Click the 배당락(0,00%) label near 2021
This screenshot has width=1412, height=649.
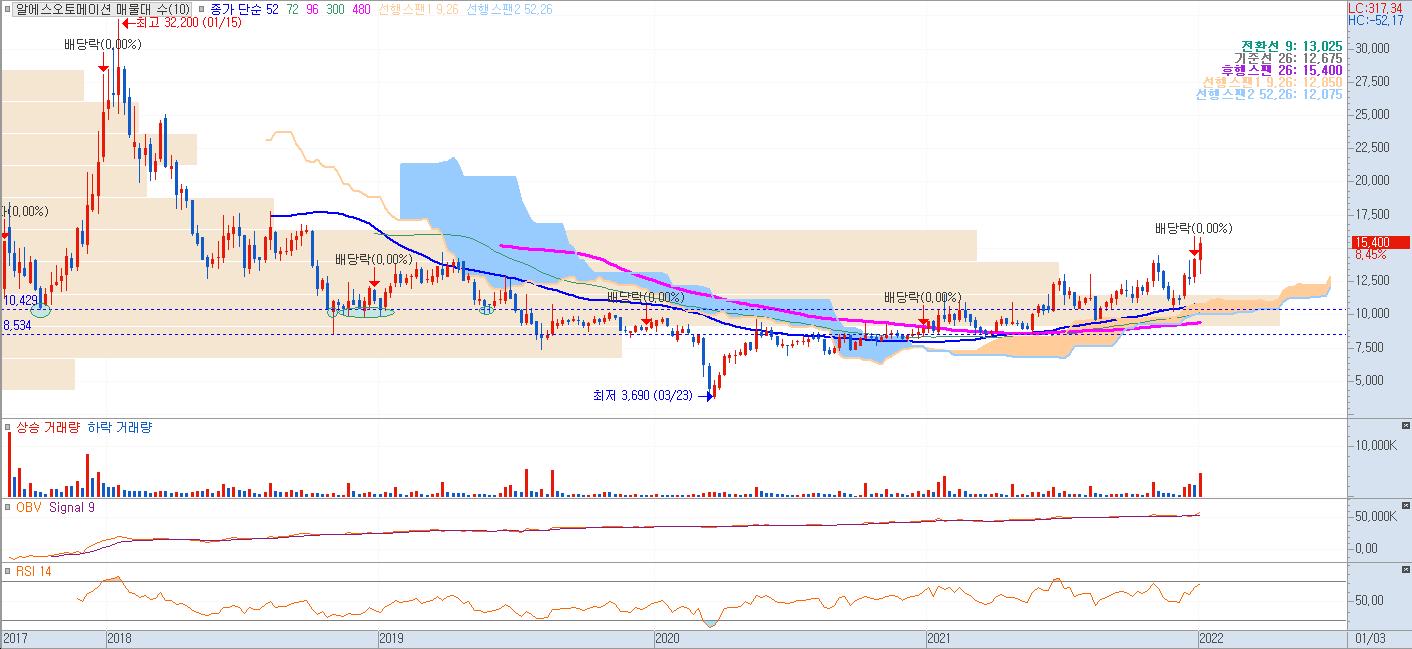(922, 297)
